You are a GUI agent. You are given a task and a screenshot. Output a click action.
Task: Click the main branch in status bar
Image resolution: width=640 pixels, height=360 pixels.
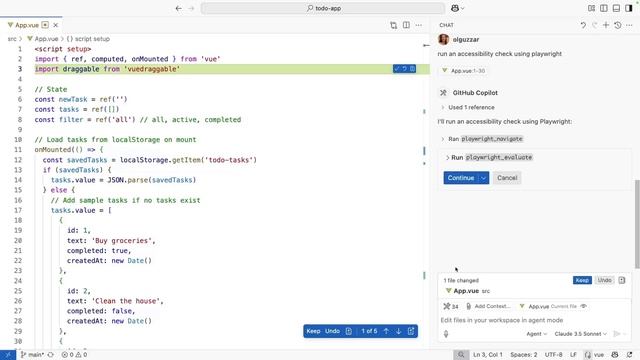pos(32,355)
